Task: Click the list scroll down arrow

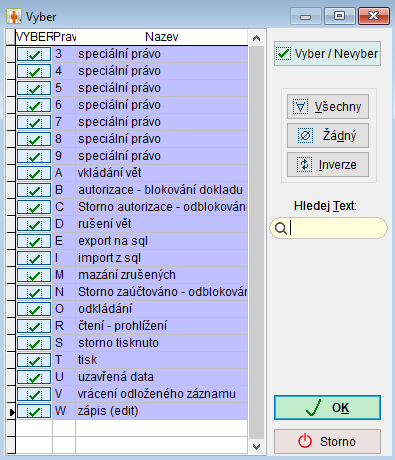Action: click(256, 446)
